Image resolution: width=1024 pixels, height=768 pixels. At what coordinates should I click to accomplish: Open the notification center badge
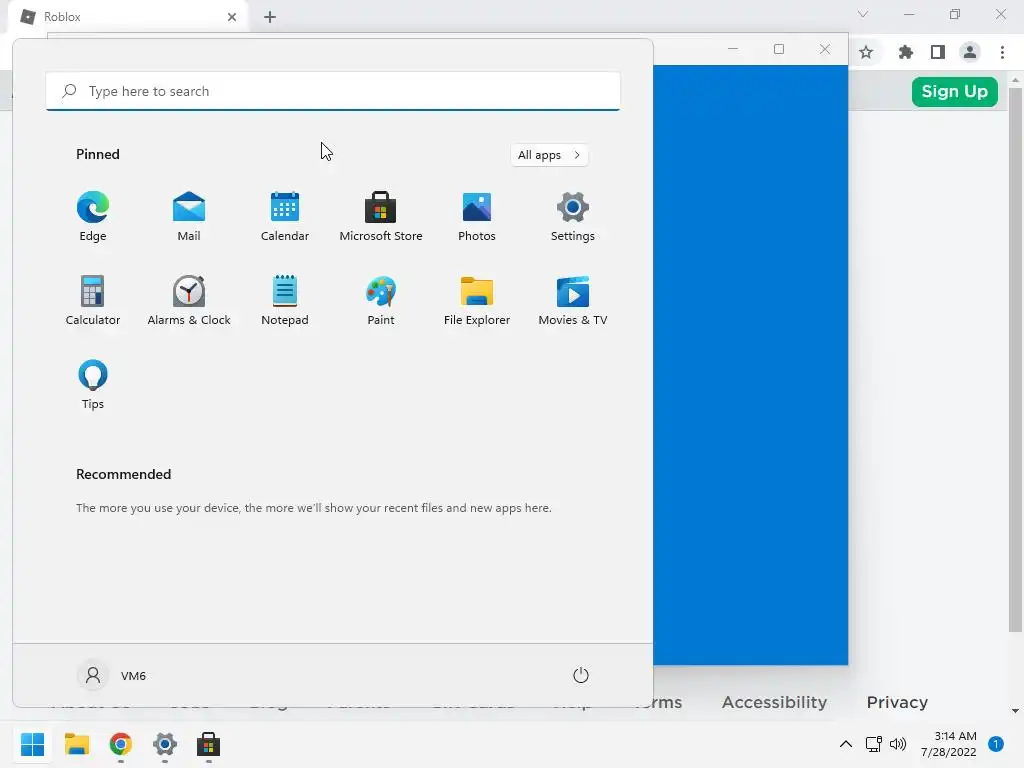[x=996, y=744]
